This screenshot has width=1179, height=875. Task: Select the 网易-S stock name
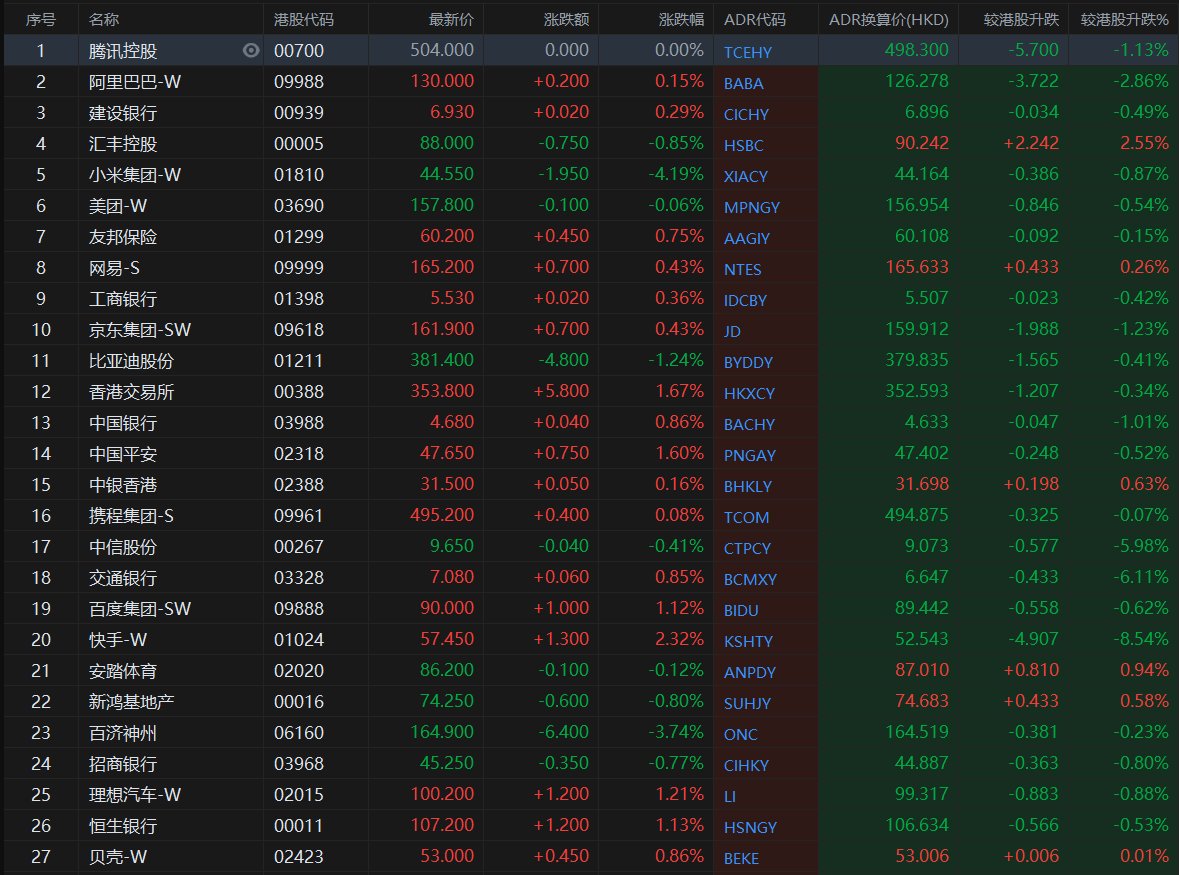coord(114,268)
